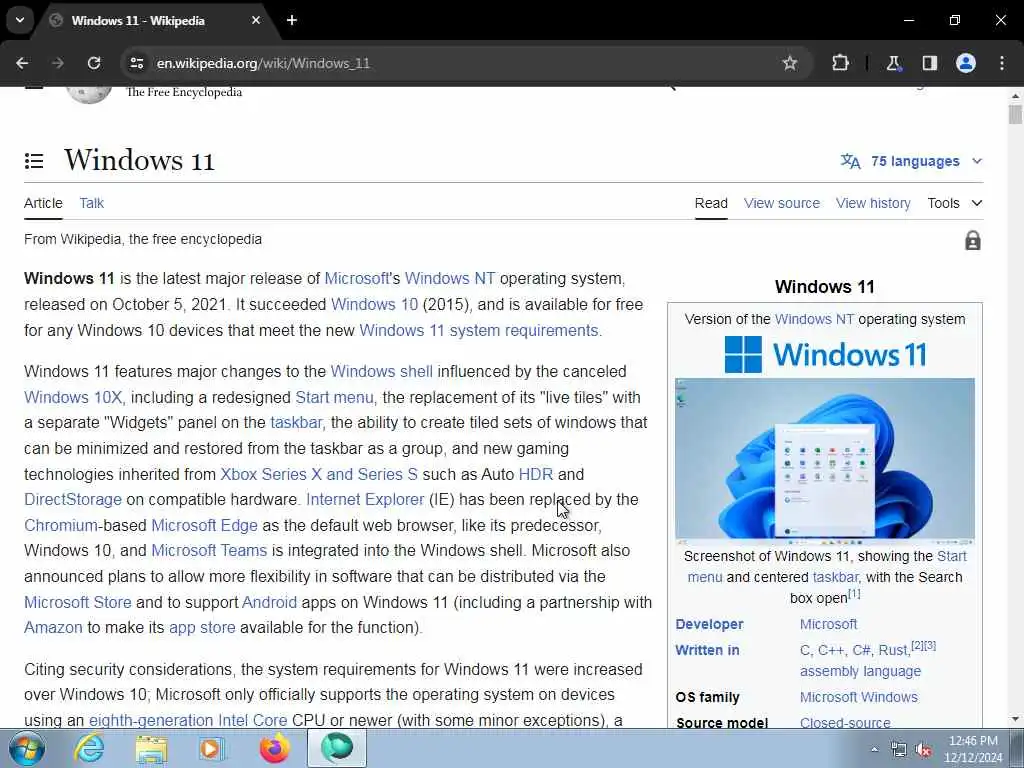Open the browser three-dot menu
Screen dimensions: 1024x768
[1002, 63]
